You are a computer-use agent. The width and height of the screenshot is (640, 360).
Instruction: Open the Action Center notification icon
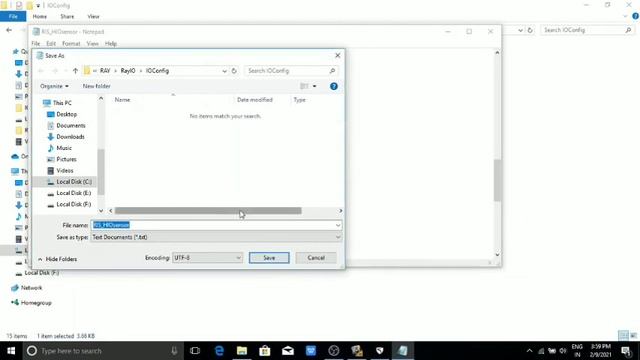(626, 351)
